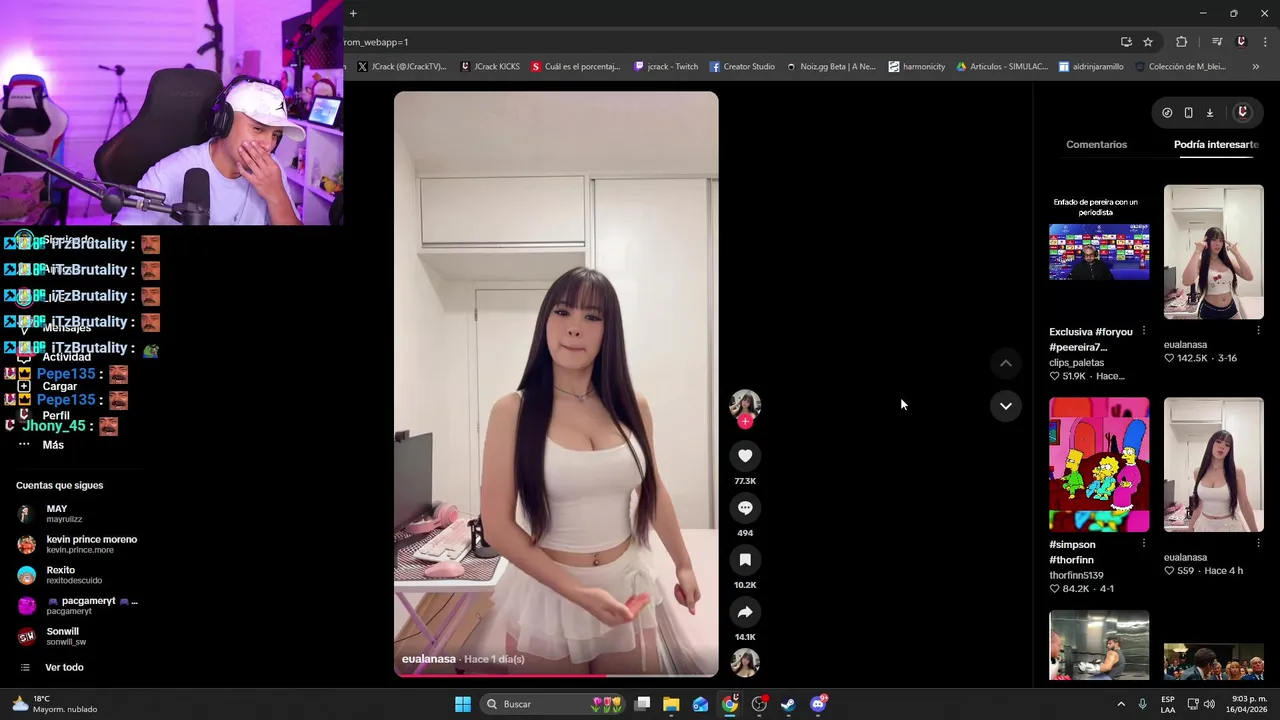This screenshot has width=1280, height=720.
Task: Go to the previous video with up chevron
Action: (1006, 363)
